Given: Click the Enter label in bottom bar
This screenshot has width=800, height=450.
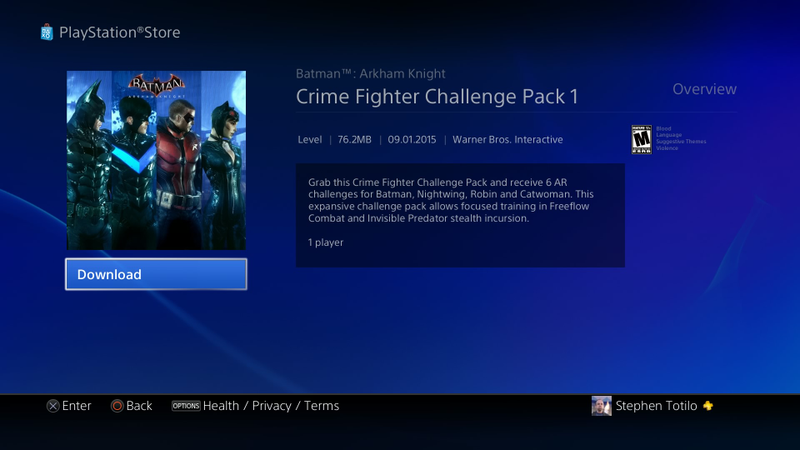Looking at the screenshot, I should (77, 406).
